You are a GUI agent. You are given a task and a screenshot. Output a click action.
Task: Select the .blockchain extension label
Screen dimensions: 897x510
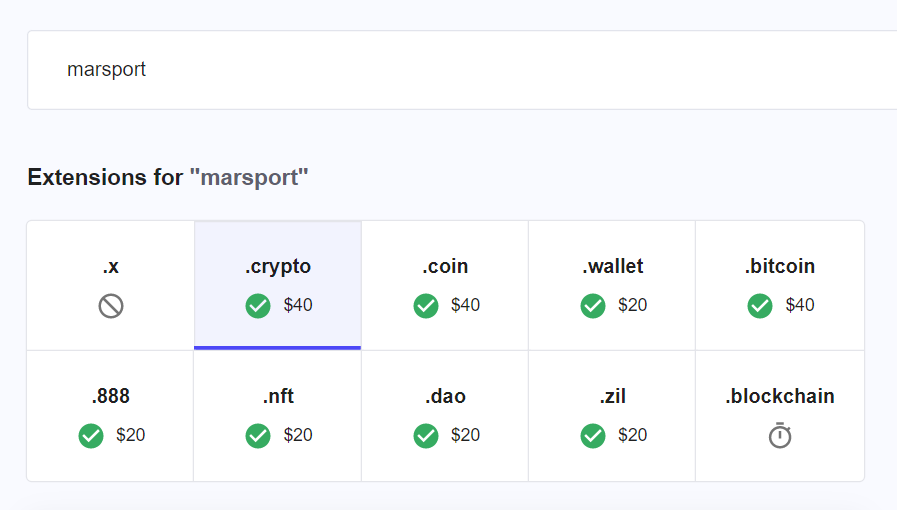coord(780,396)
